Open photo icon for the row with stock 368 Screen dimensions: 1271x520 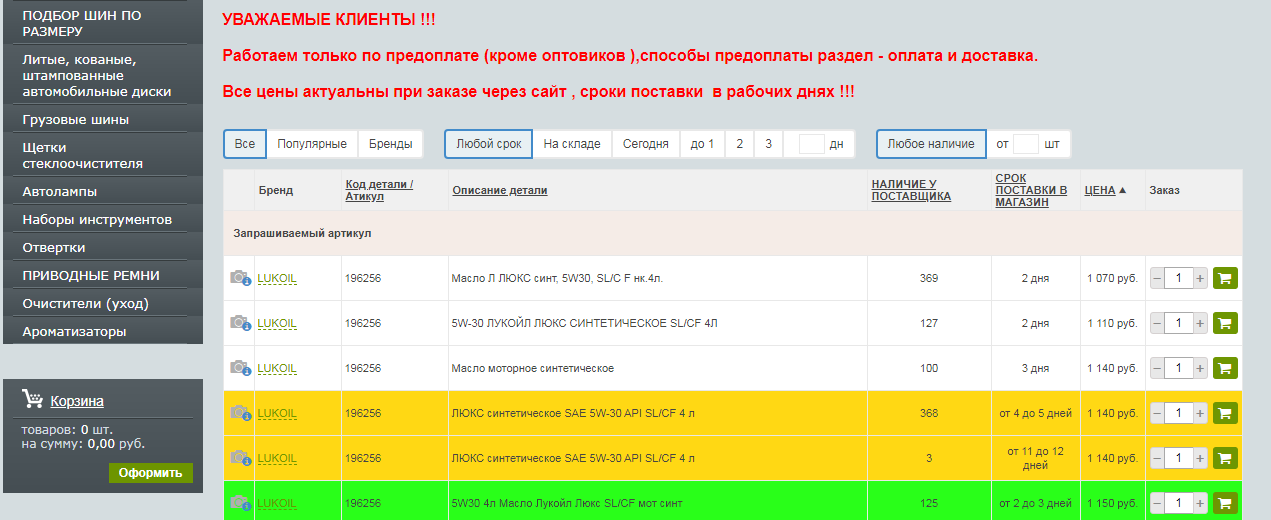[240, 412]
